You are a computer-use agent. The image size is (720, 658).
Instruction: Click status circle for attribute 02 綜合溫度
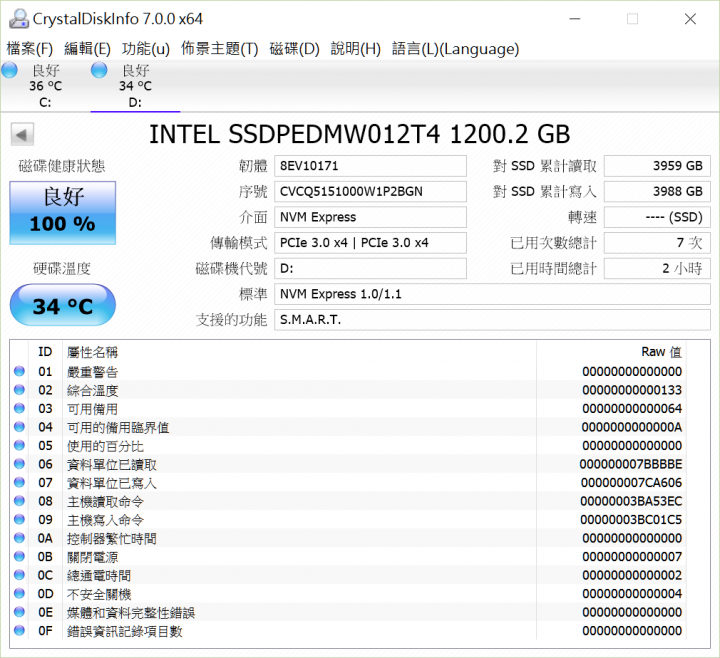19,390
